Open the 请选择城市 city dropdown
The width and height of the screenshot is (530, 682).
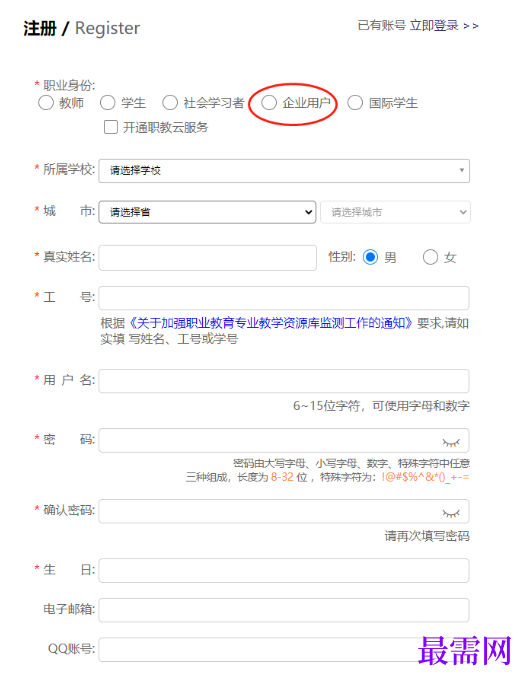(x=395, y=212)
